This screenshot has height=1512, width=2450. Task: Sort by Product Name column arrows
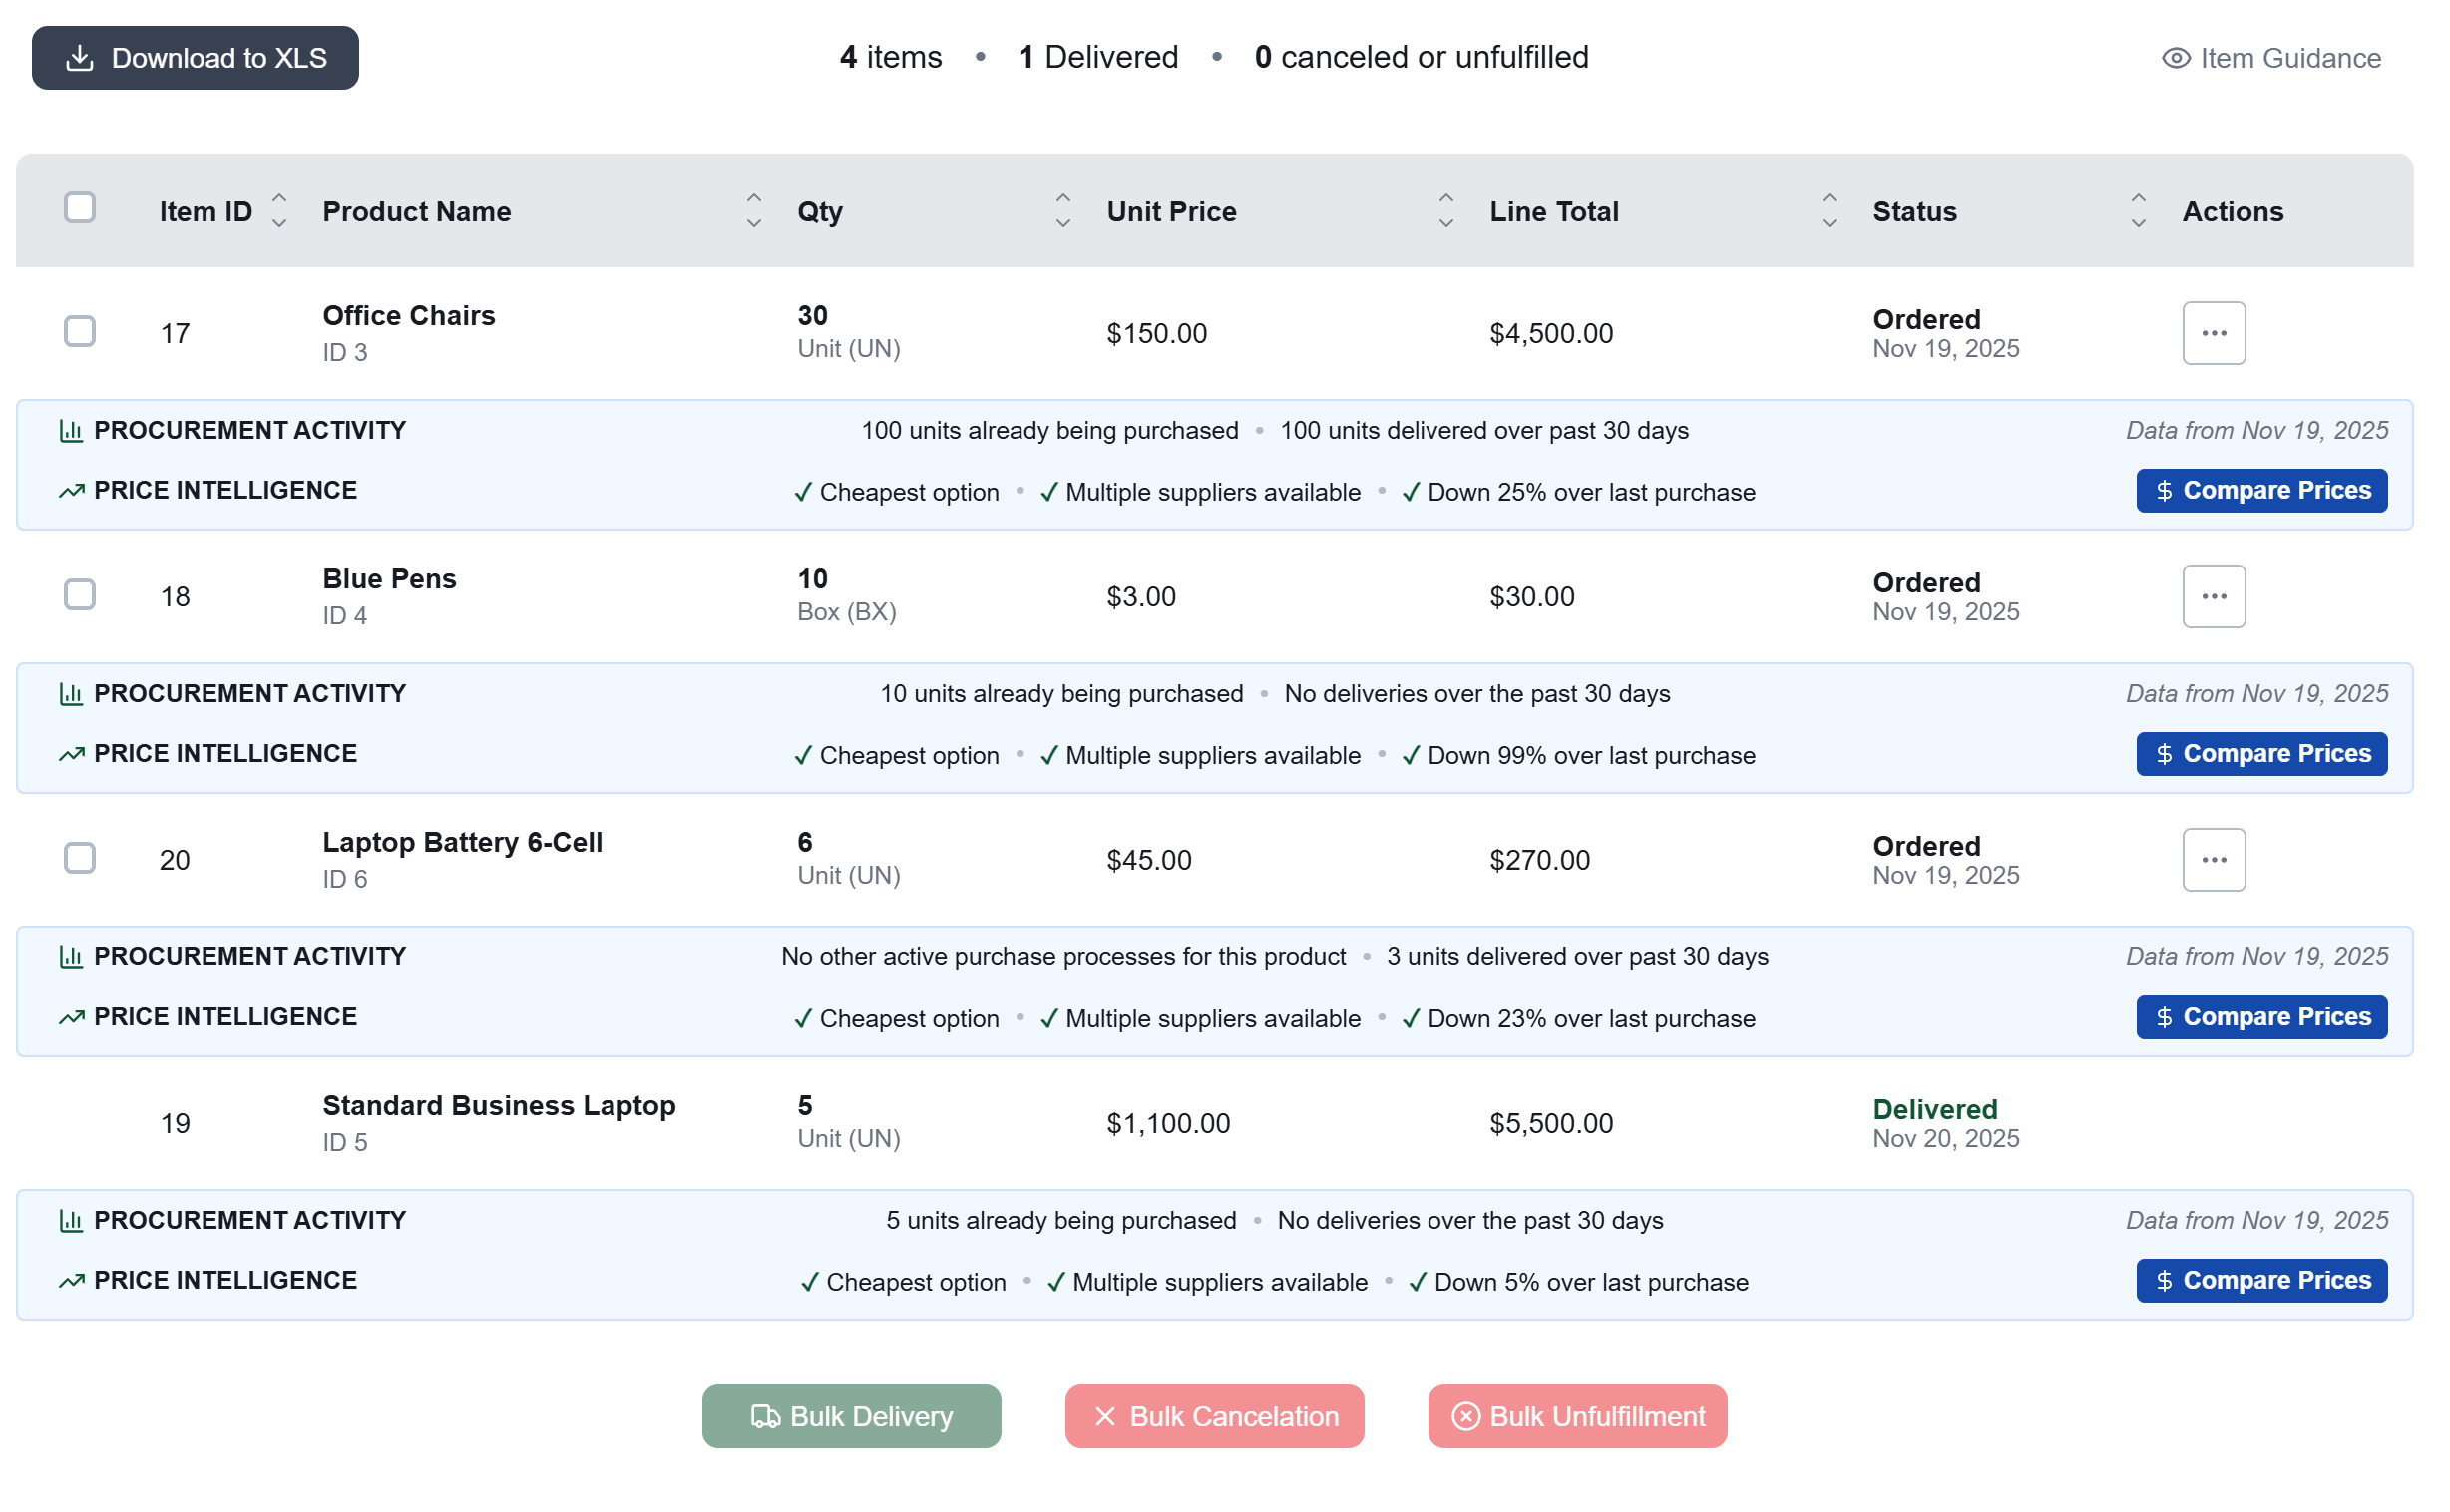[x=755, y=211]
